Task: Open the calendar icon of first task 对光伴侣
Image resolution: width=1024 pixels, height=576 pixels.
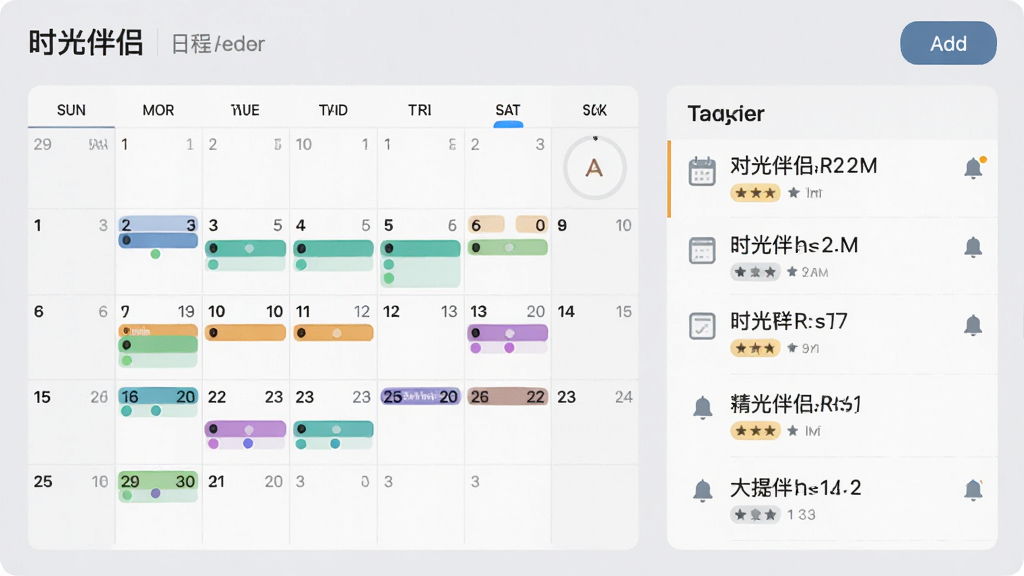Action: (702, 172)
